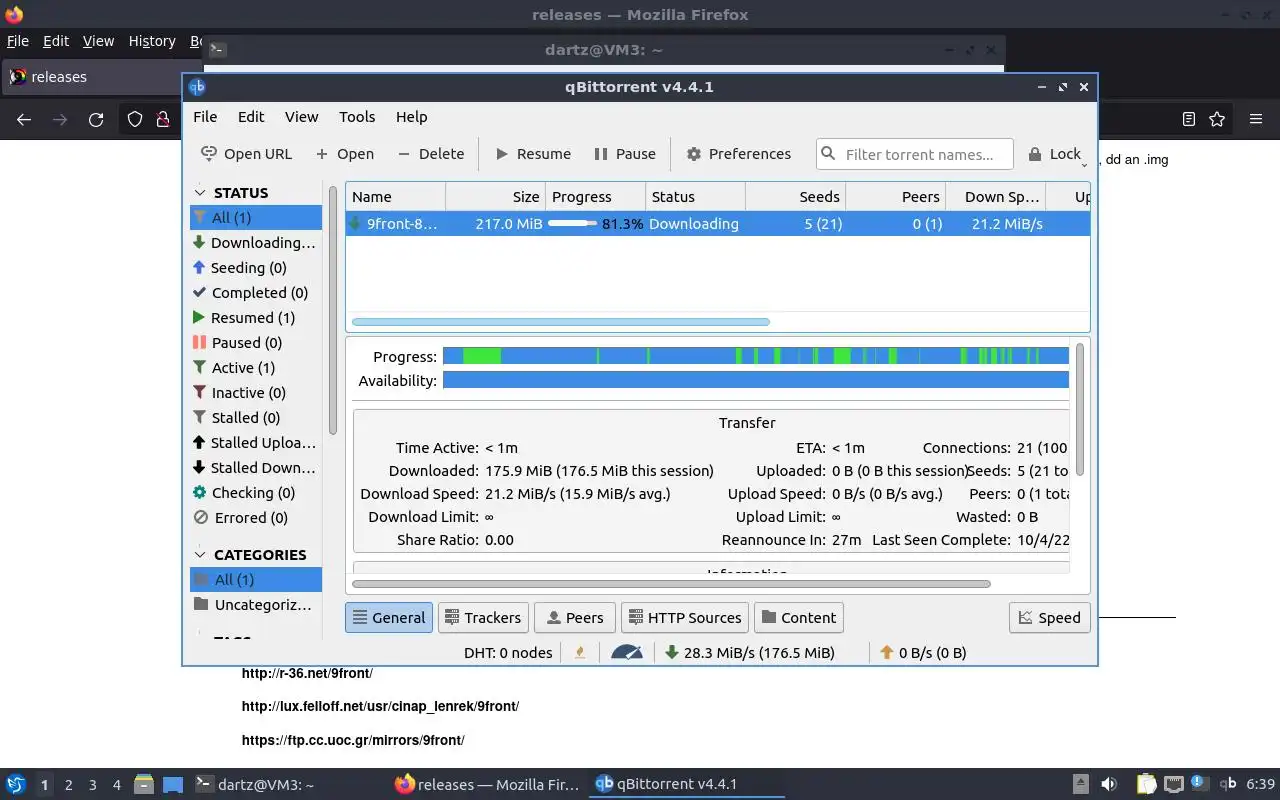Image resolution: width=1280 pixels, height=800 pixels.
Task: Filter by Downloading torrents
Action: point(256,242)
